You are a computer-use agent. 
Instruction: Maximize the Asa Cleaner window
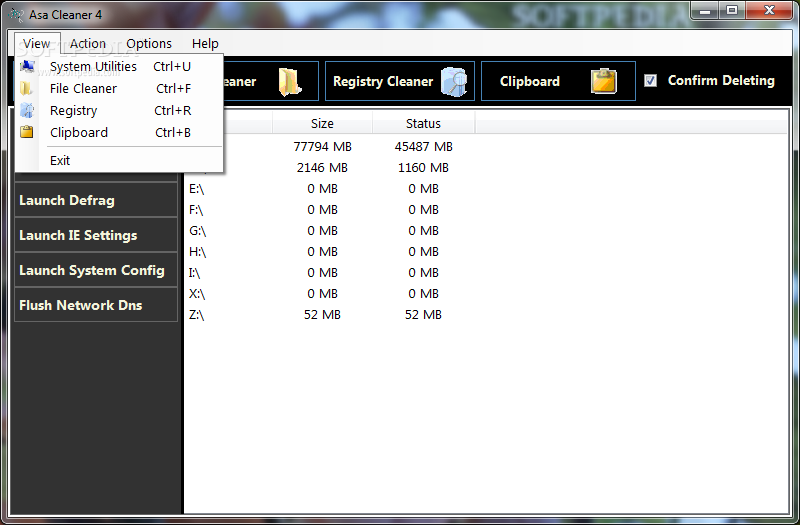pos(732,10)
